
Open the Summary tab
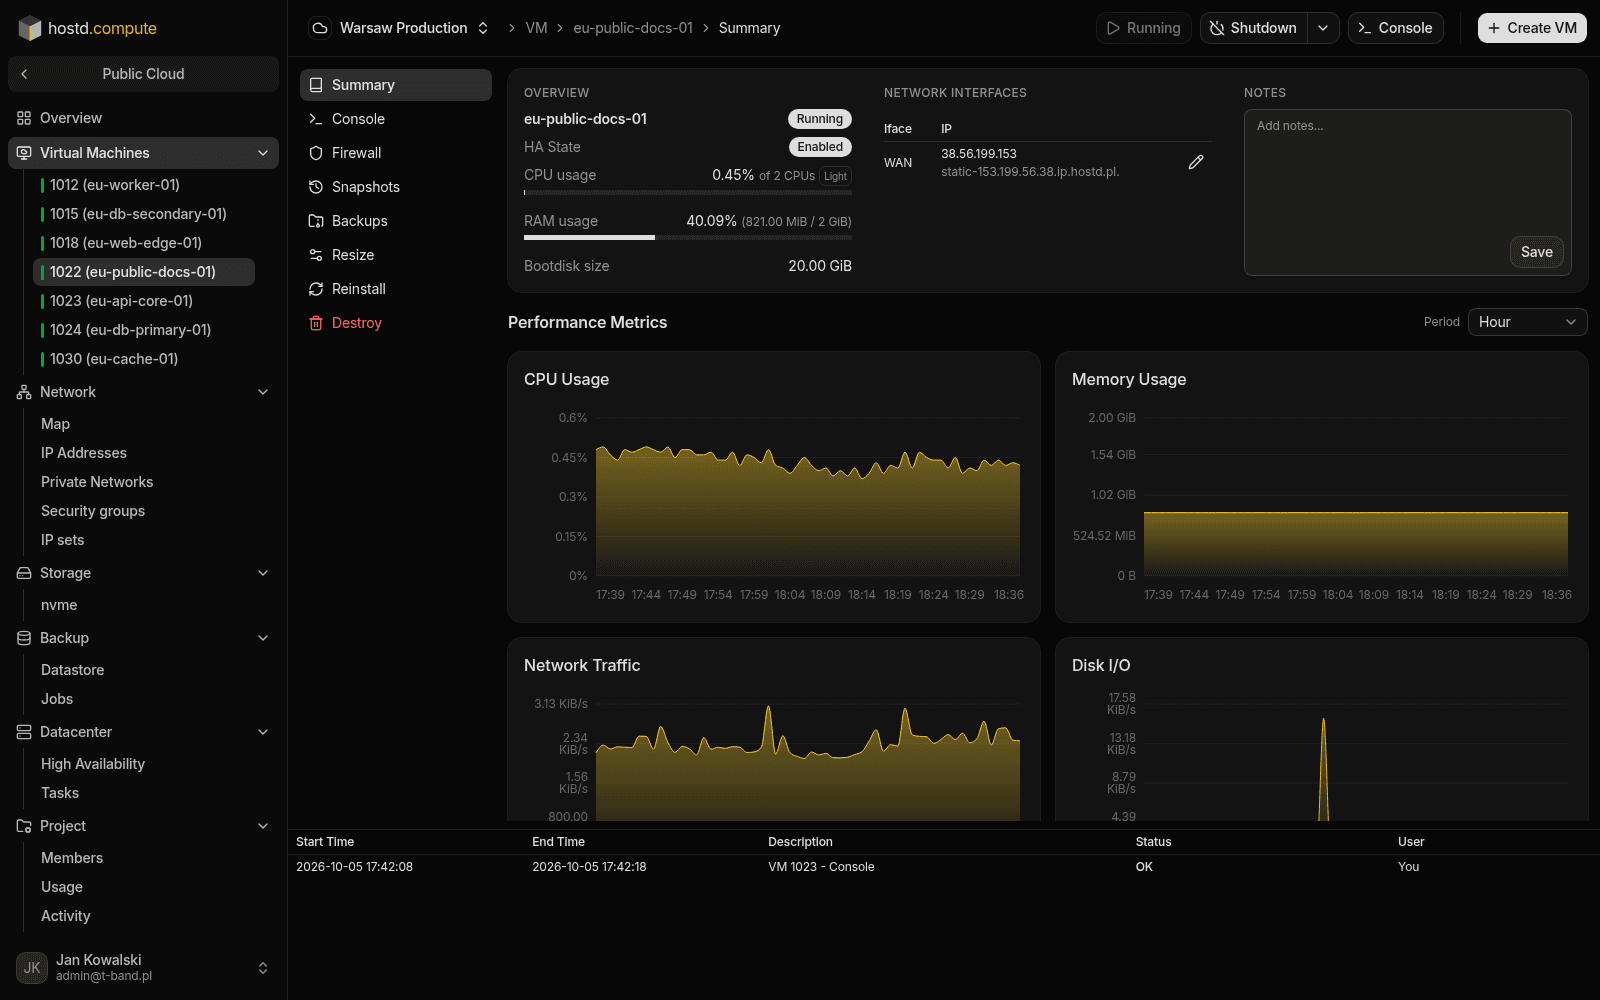click(396, 85)
